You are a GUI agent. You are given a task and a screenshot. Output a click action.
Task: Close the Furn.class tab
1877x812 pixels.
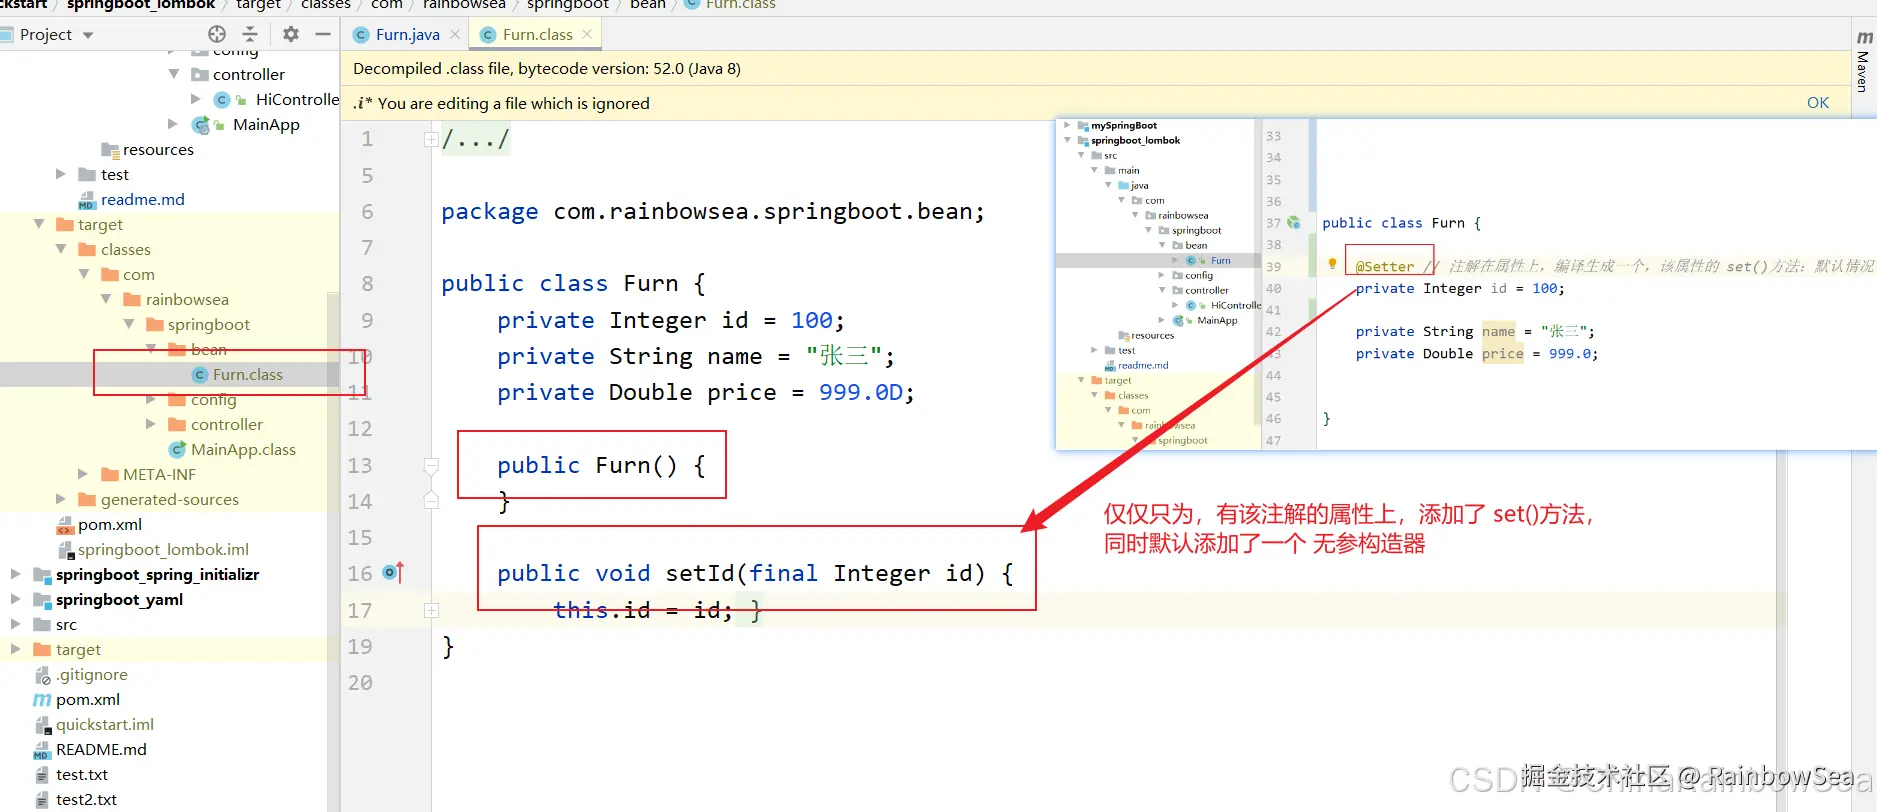587,34
